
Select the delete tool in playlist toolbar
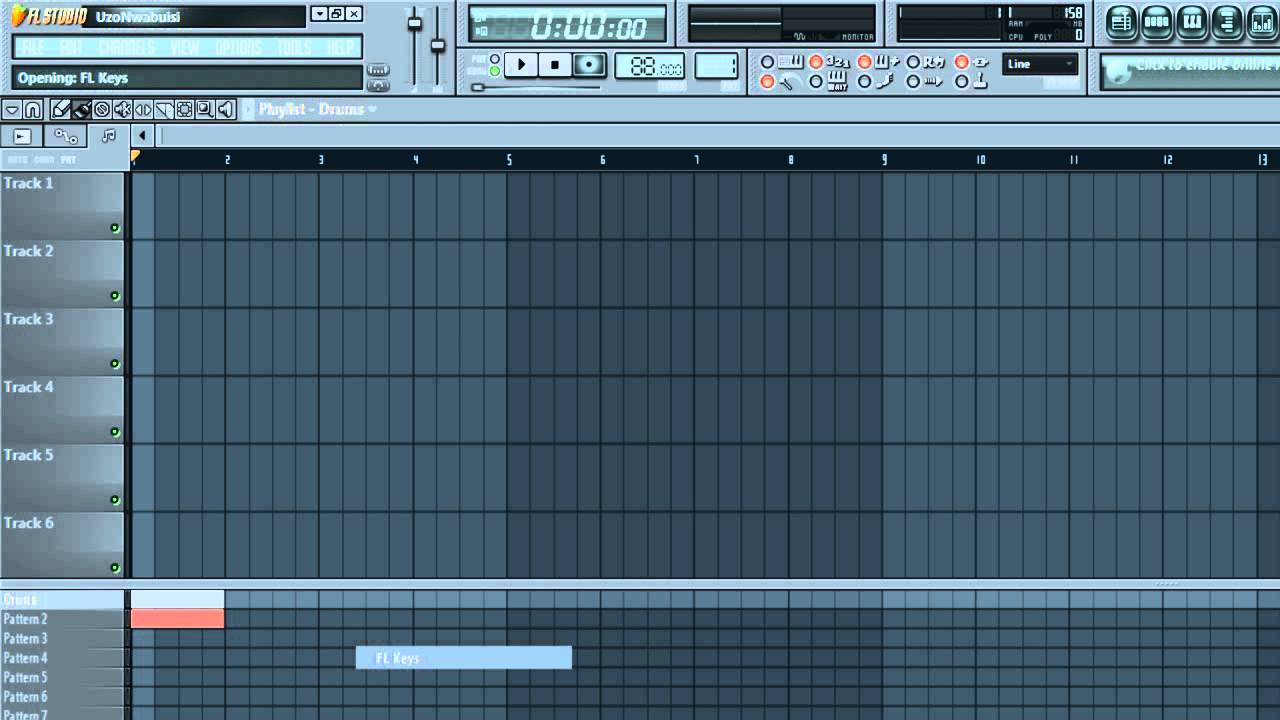[102, 109]
